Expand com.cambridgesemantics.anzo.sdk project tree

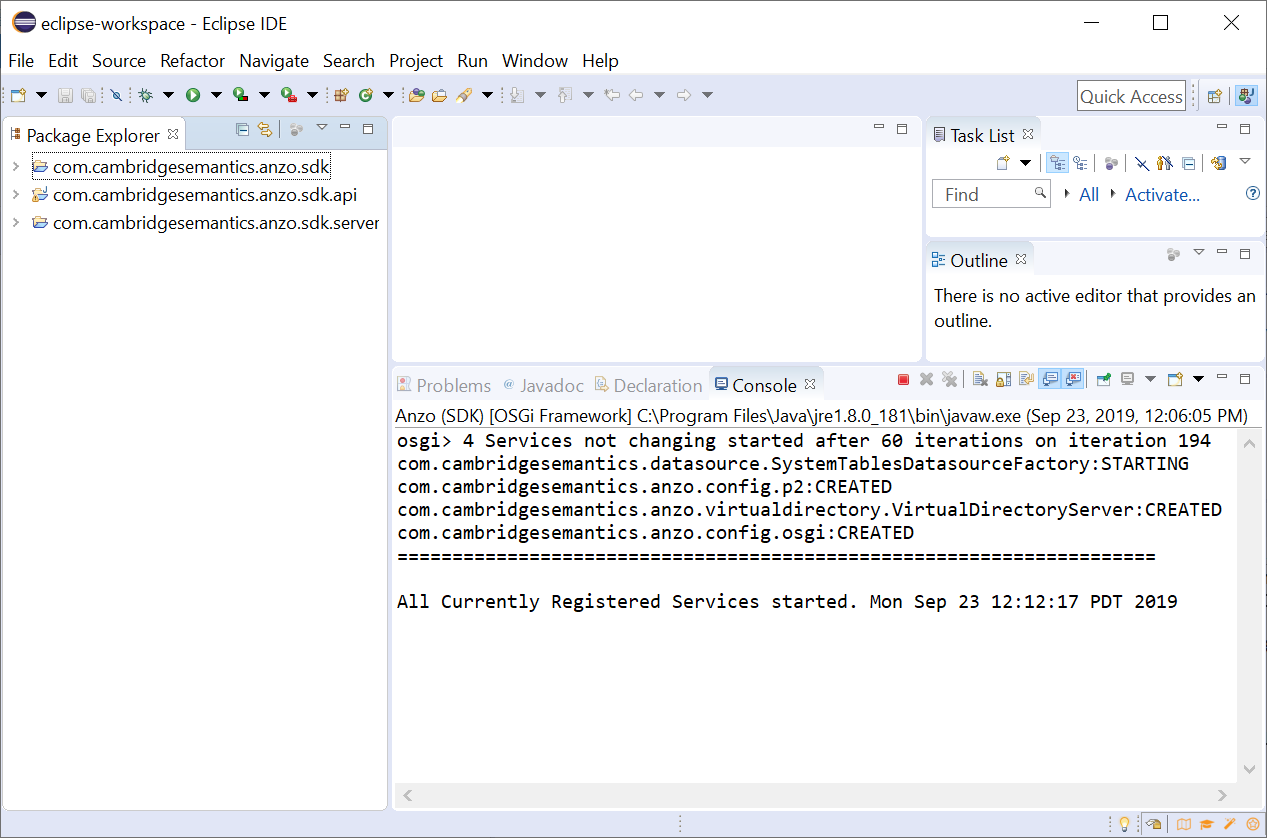coord(15,167)
